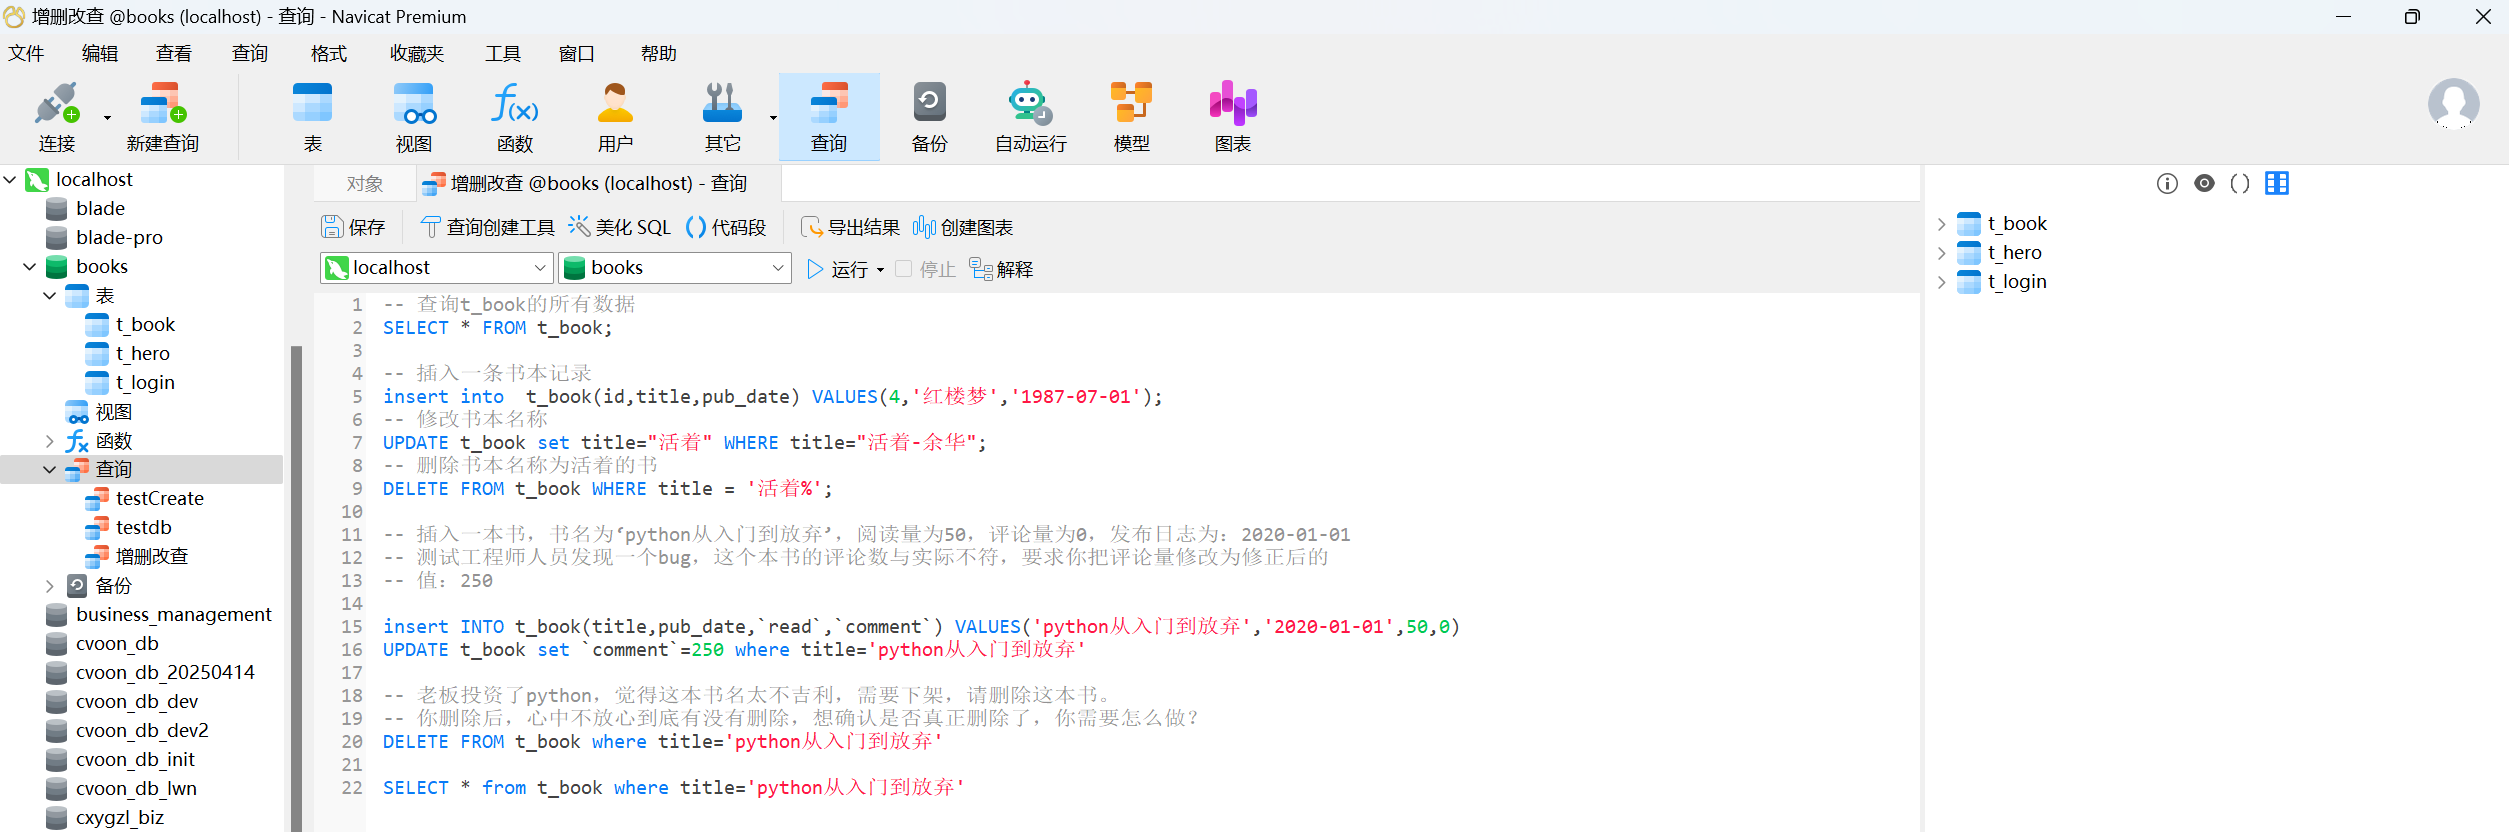Select the business_management database

coord(173,615)
